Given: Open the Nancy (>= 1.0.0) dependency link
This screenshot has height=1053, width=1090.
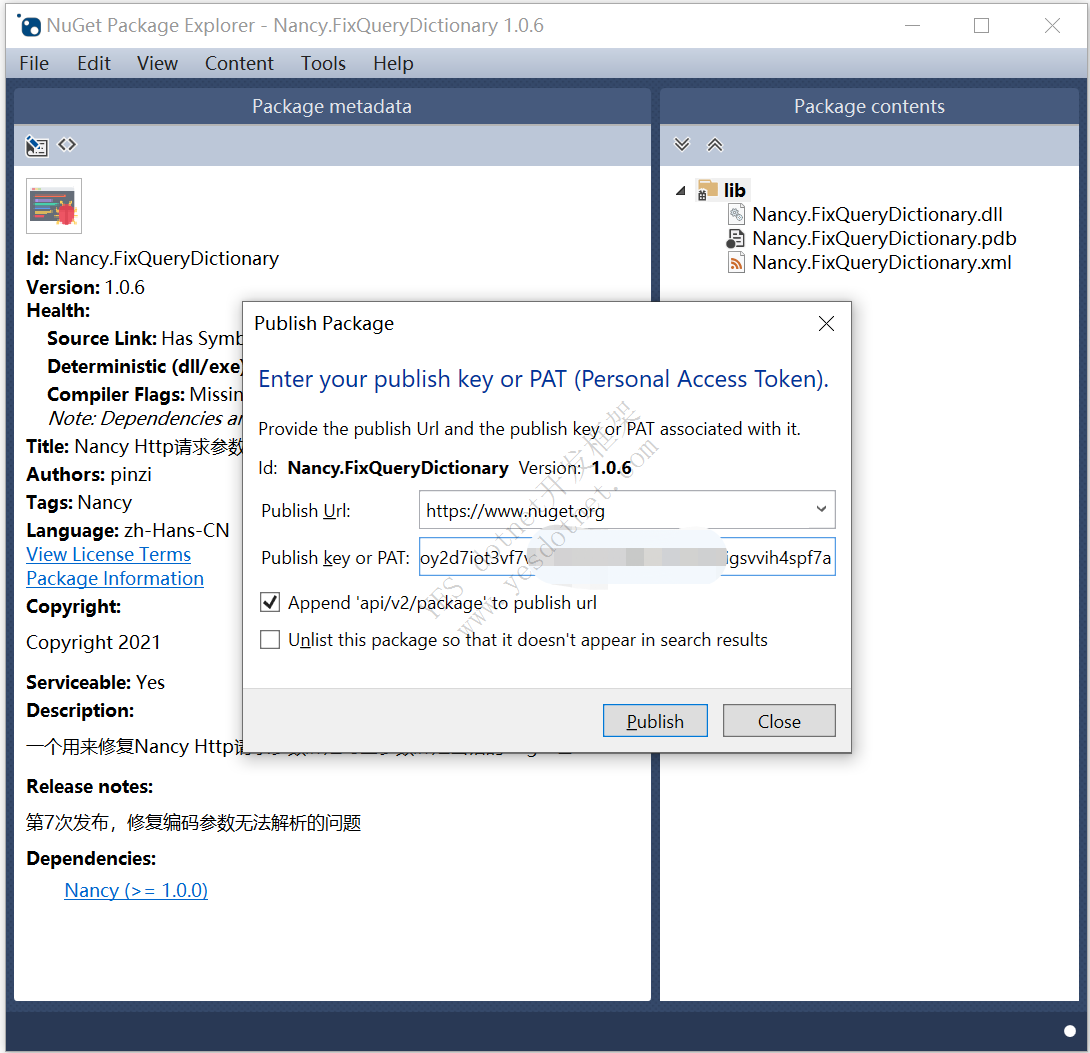Looking at the screenshot, I should coord(136,890).
